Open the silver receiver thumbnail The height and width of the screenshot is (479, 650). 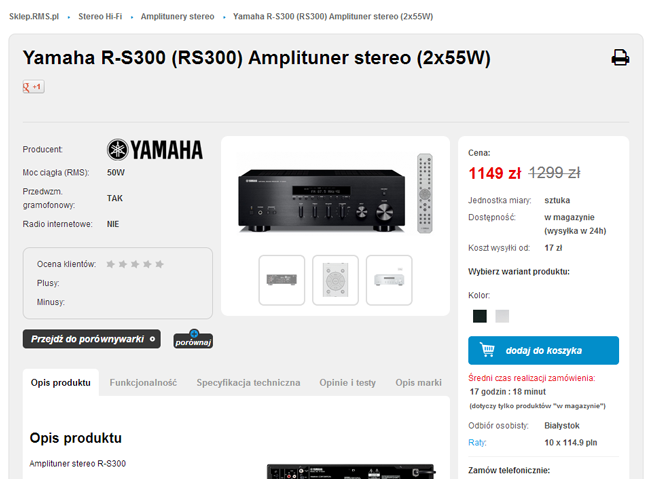(389, 280)
